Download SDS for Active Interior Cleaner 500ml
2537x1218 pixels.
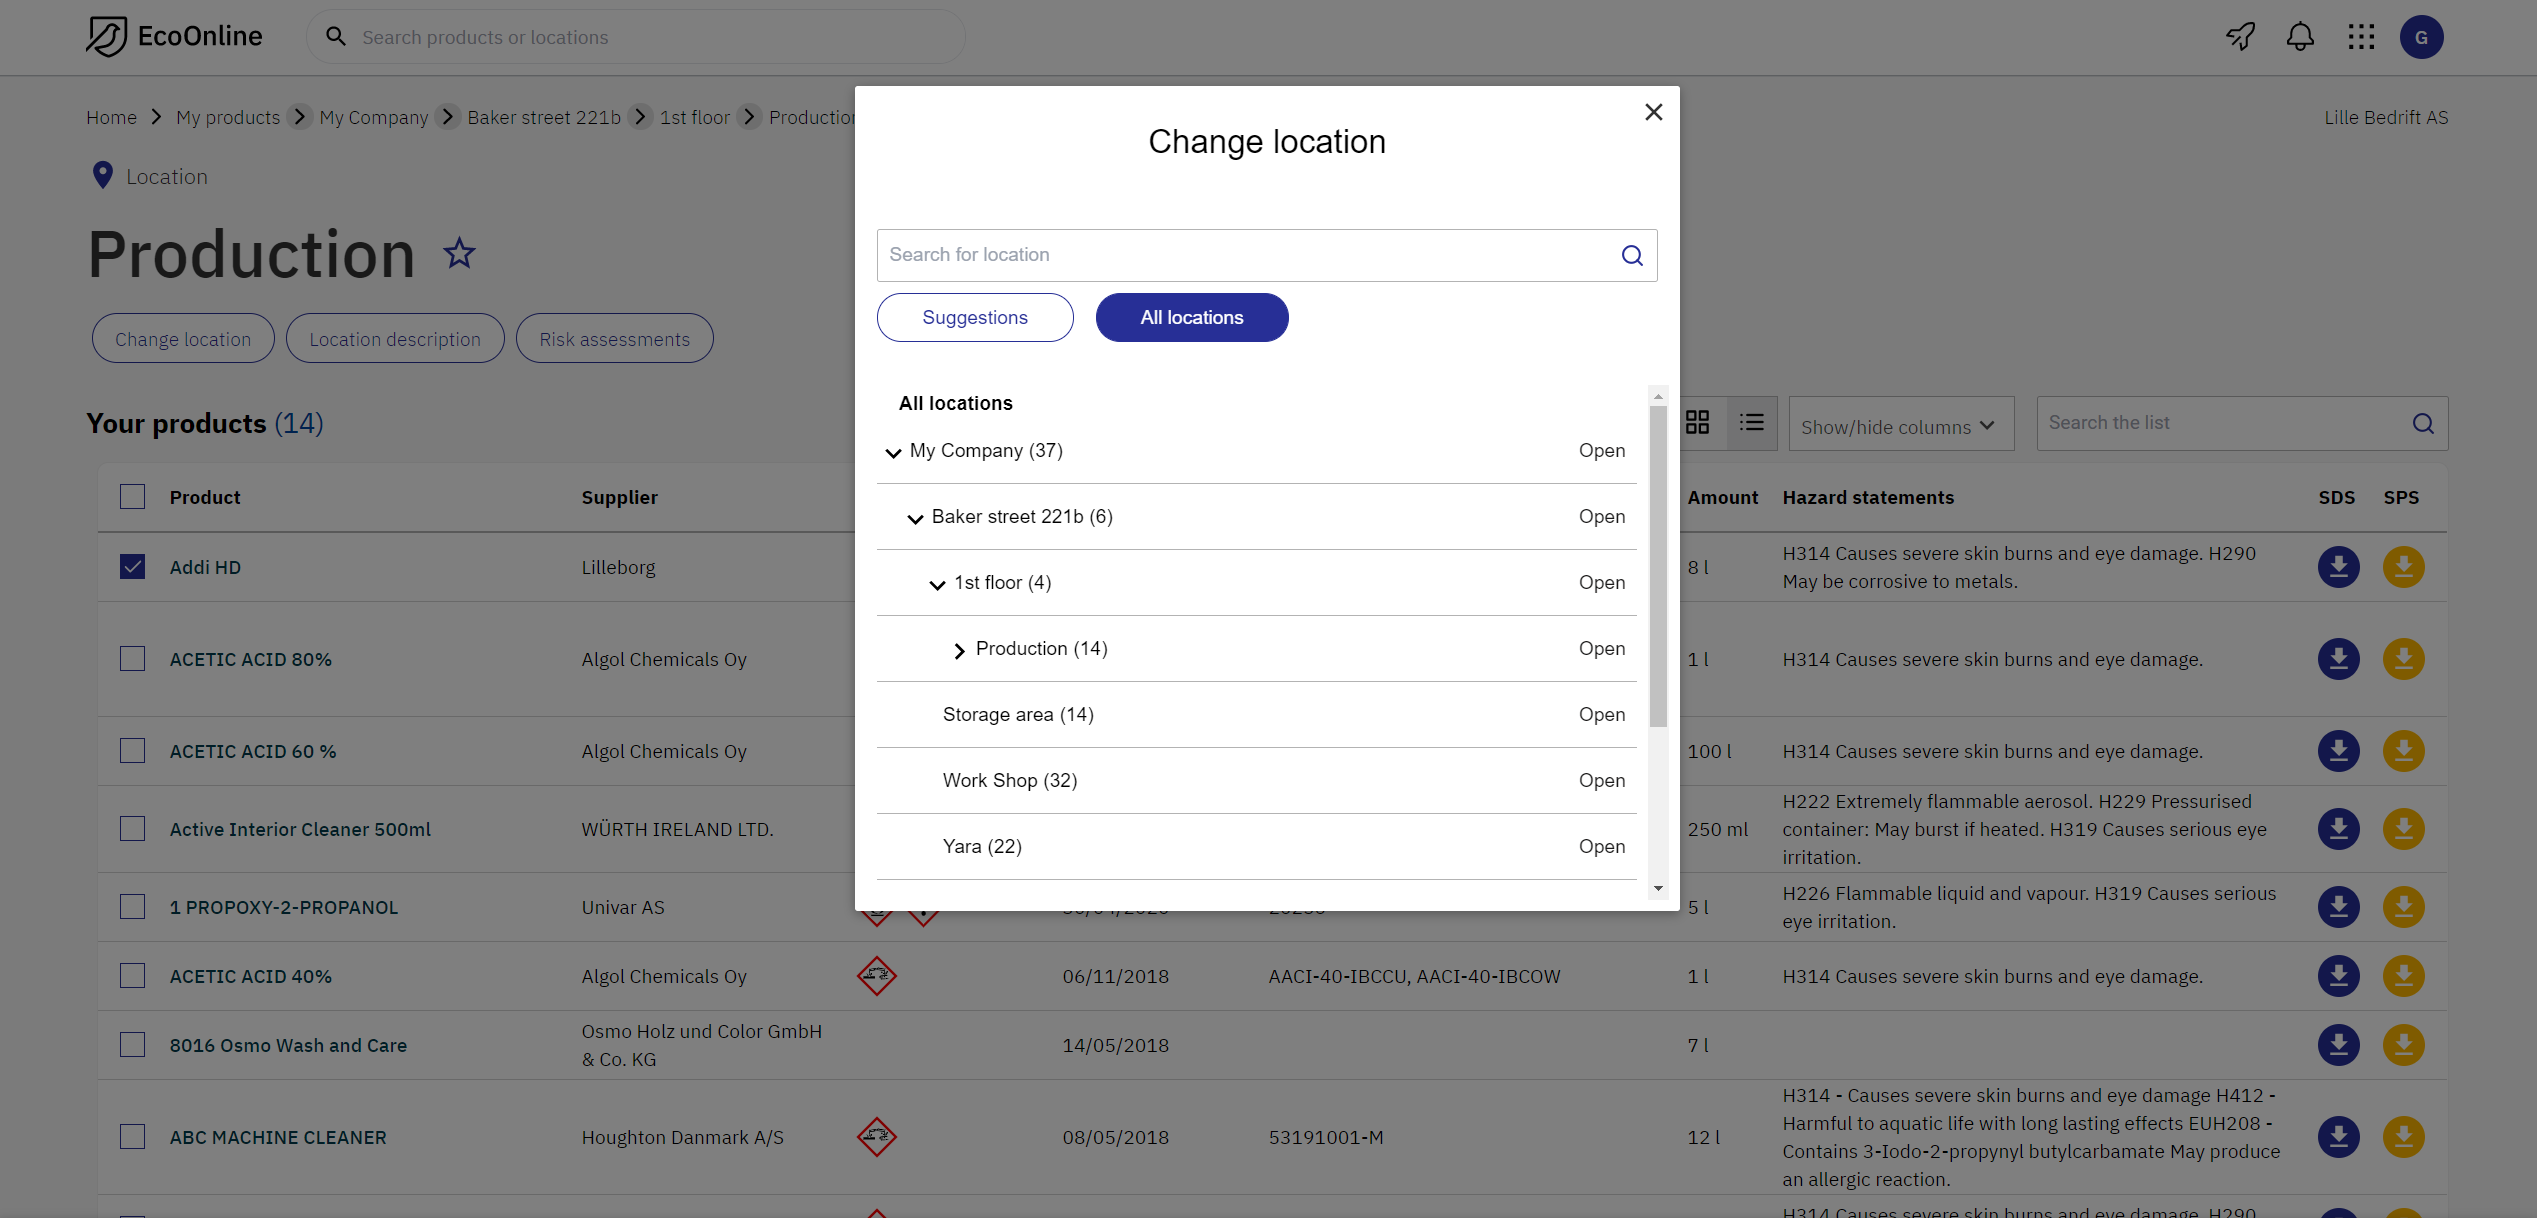pos(2338,829)
